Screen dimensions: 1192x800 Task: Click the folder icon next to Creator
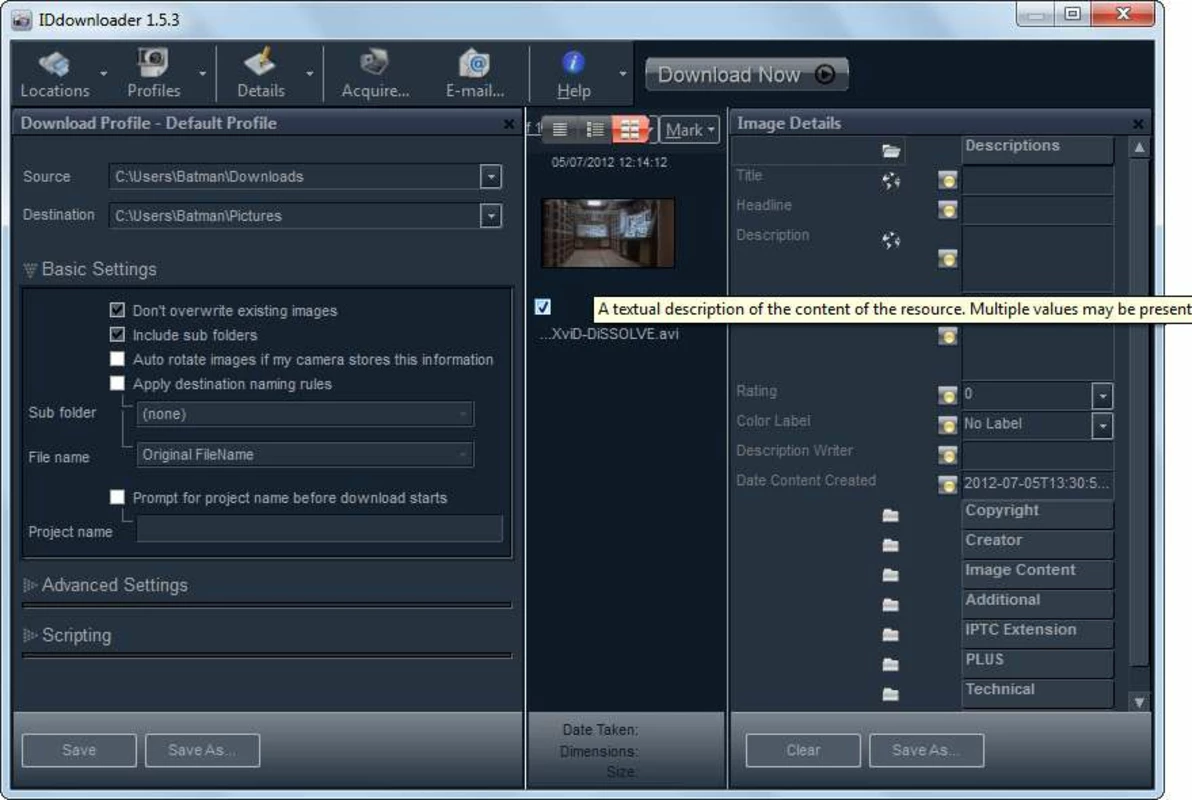(891, 545)
